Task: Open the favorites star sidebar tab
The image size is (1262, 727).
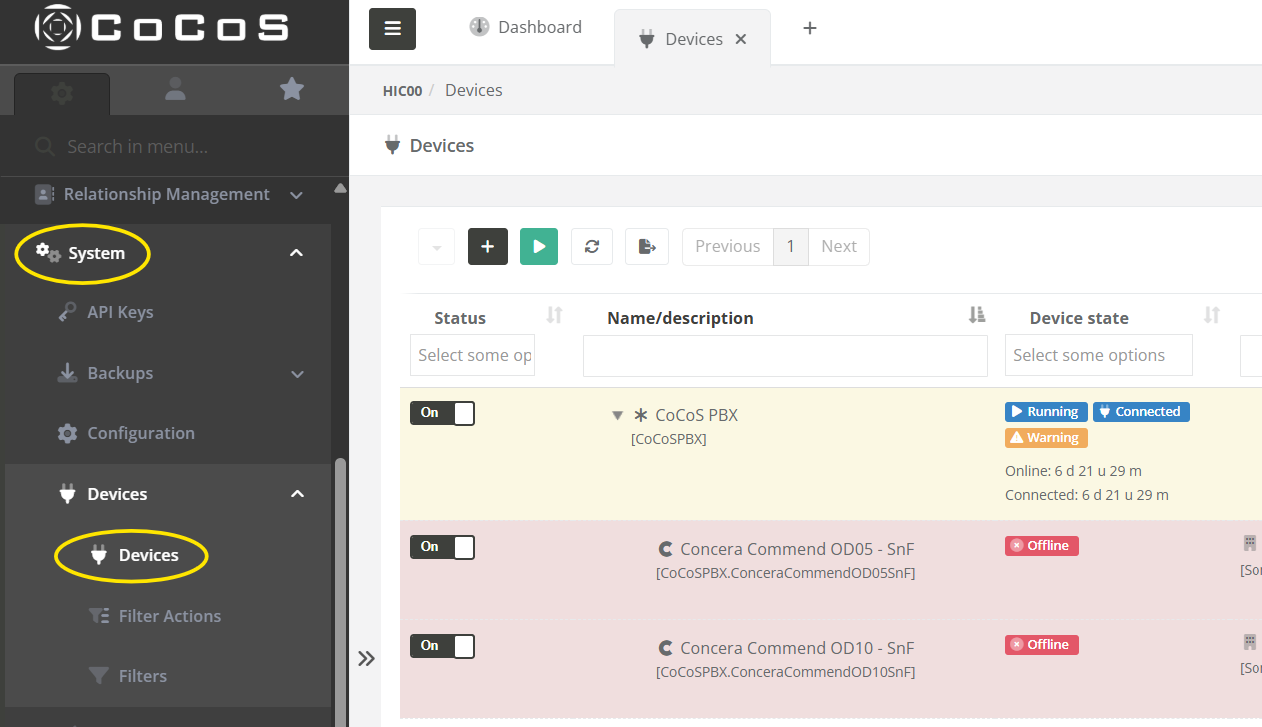Action: [x=291, y=90]
